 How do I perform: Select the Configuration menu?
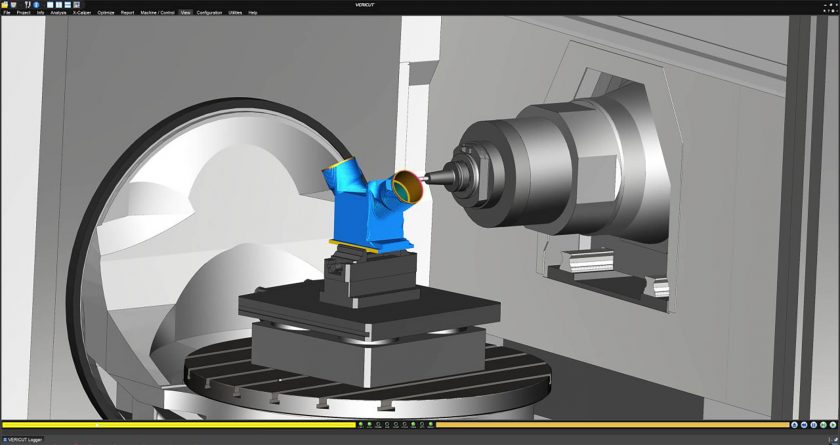pos(209,13)
